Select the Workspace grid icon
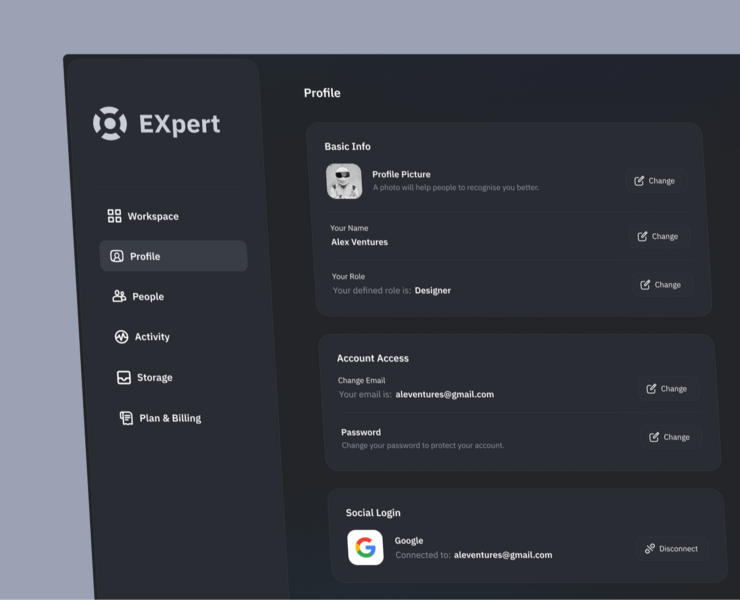This screenshot has width=740, height=600. coord(114,216)
